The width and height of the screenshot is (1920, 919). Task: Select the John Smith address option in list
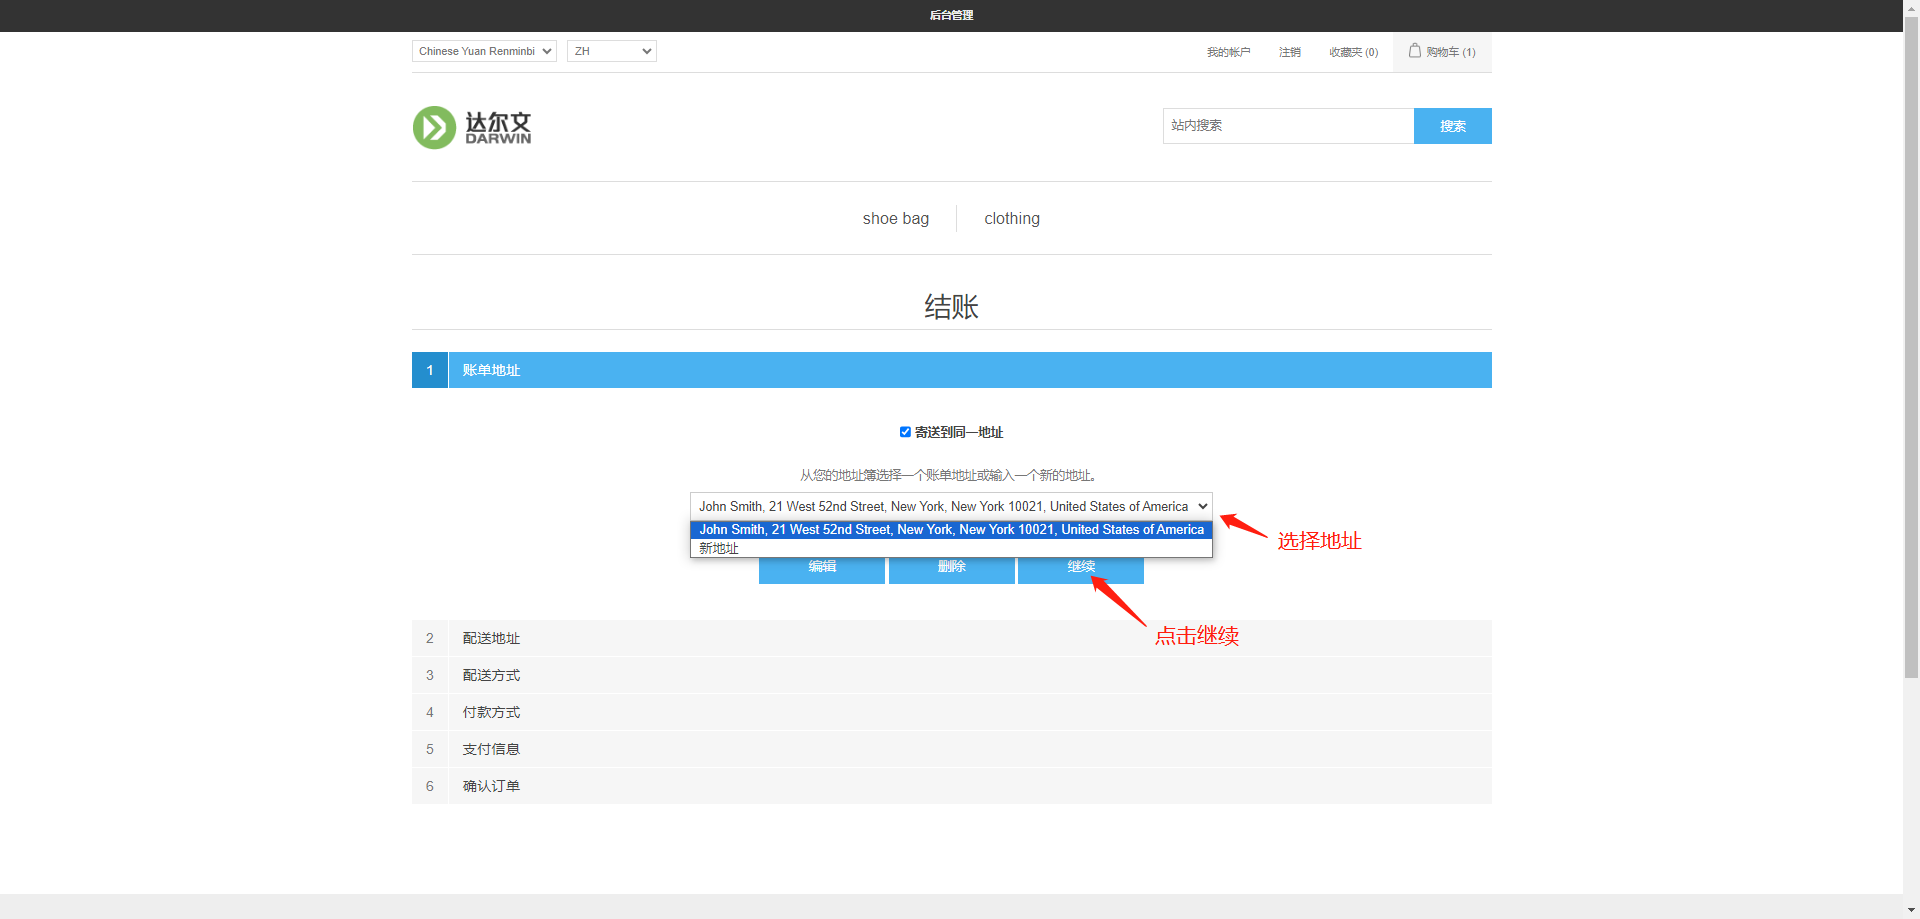pos(951,530)
